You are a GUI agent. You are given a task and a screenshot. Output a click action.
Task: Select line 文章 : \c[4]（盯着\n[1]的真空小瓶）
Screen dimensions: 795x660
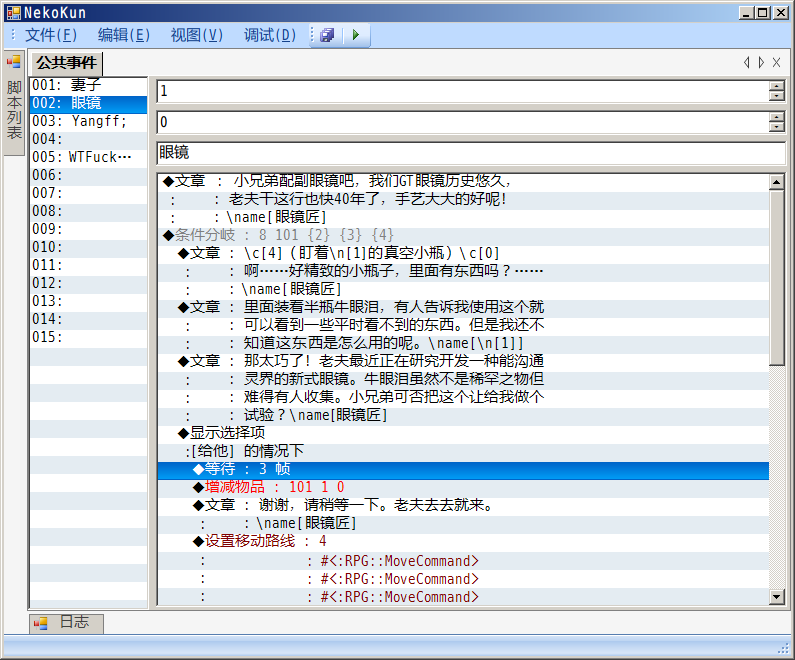point(463,253)
